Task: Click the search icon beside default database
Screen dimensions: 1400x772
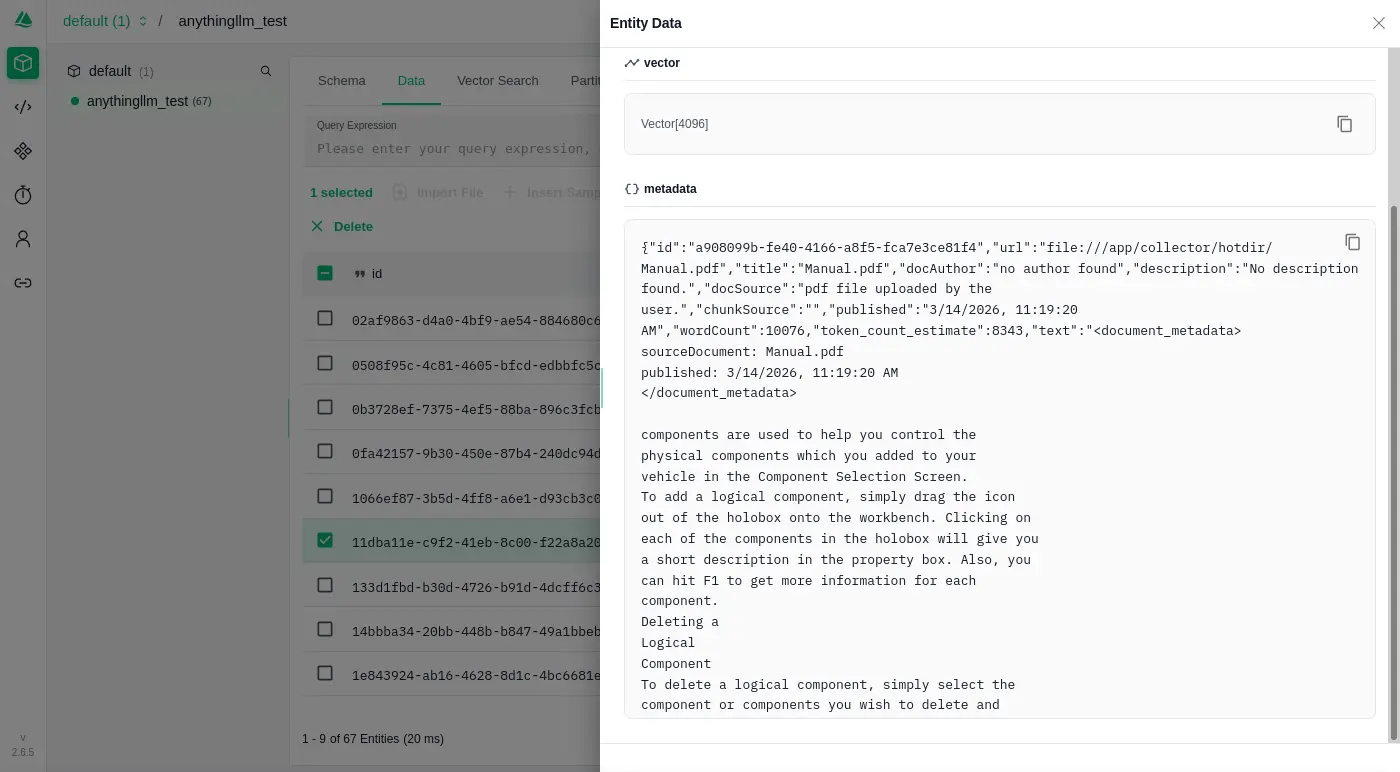Action: coord(265,71)
